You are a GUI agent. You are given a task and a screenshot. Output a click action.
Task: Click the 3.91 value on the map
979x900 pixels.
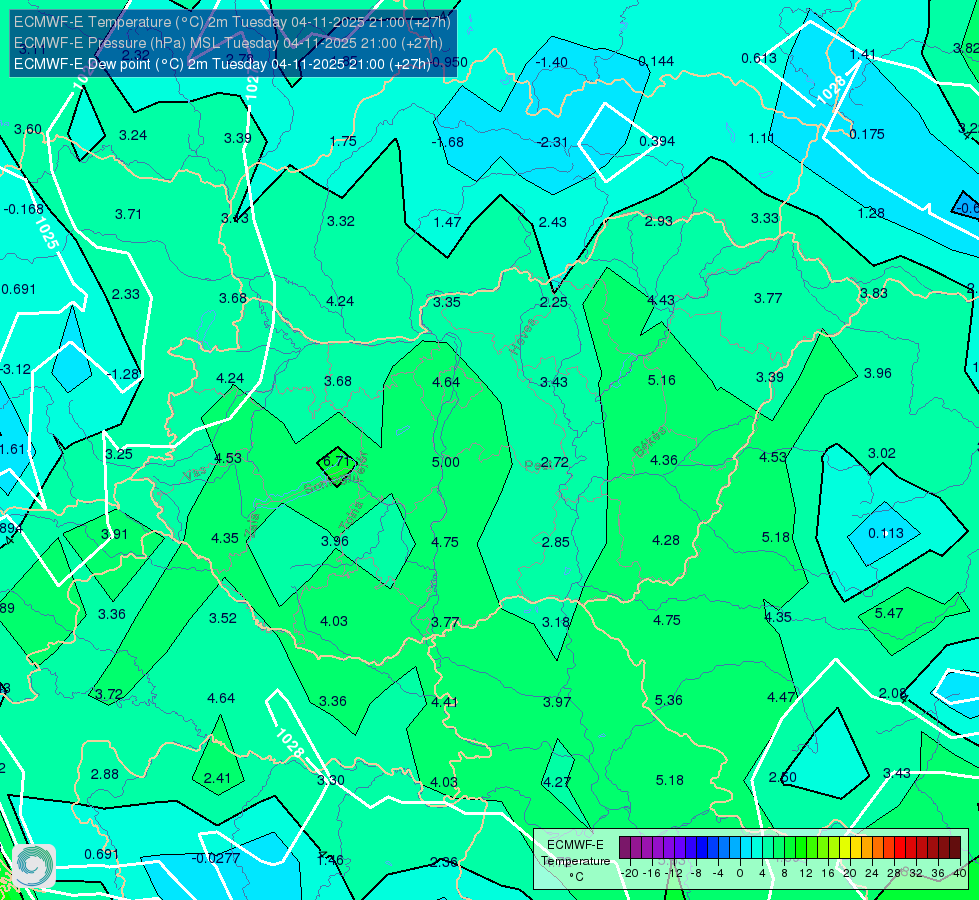point(114,535)
